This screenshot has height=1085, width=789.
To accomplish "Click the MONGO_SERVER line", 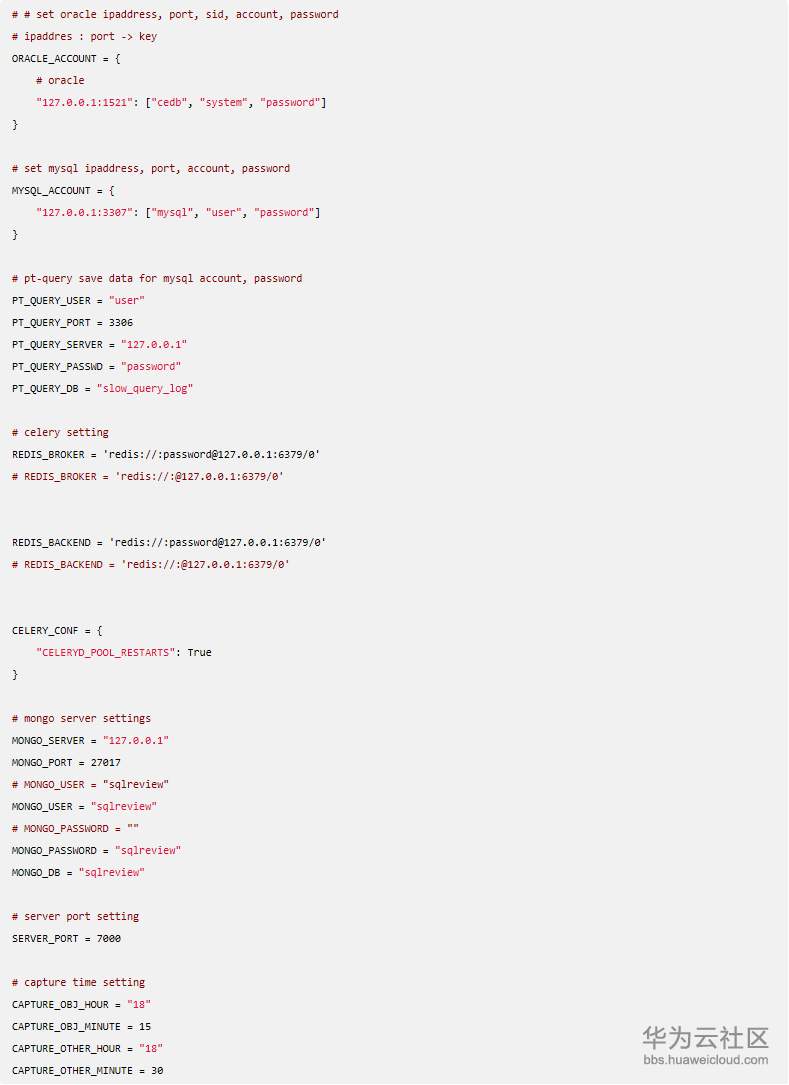I will 90,740.
